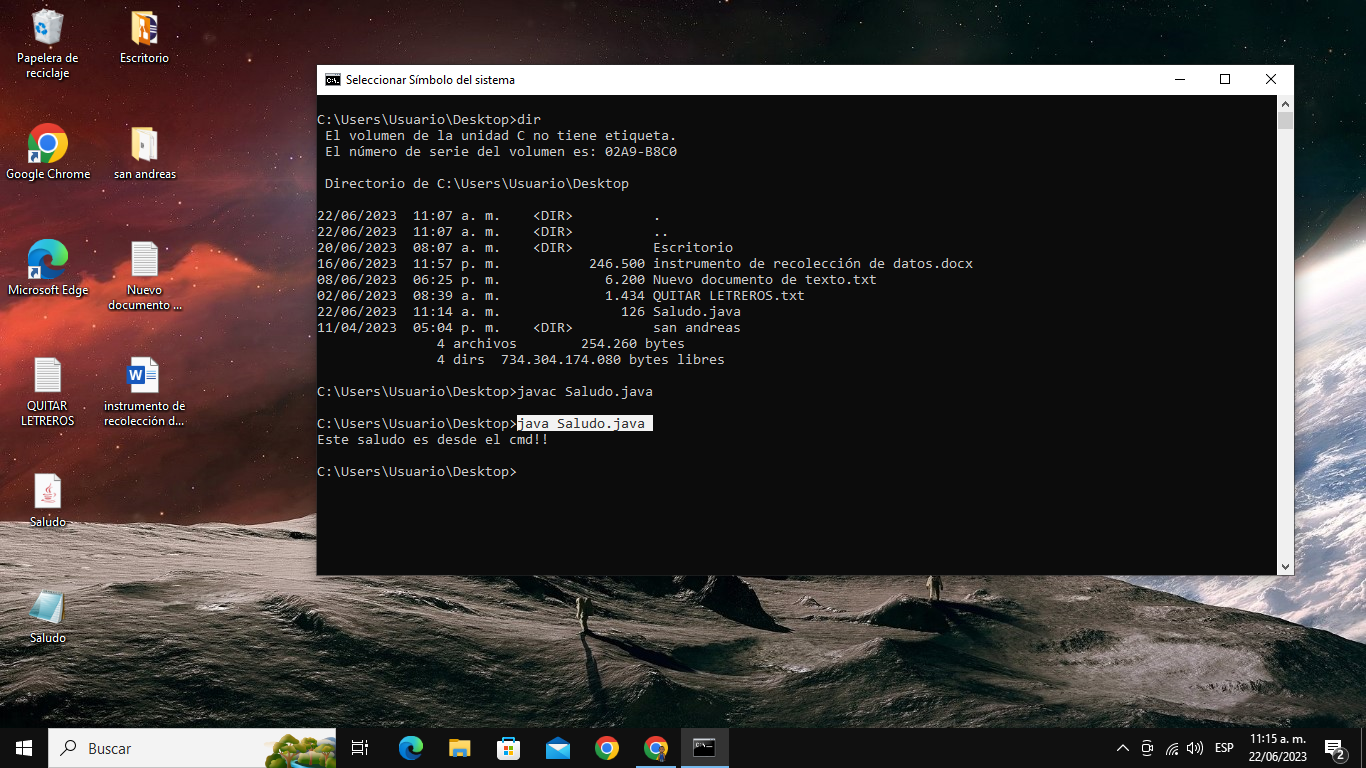Open Microsoft Store from the taskbar
This screenshot has width=1366, height=768.
pyautogui.click(x=508, y=748)
